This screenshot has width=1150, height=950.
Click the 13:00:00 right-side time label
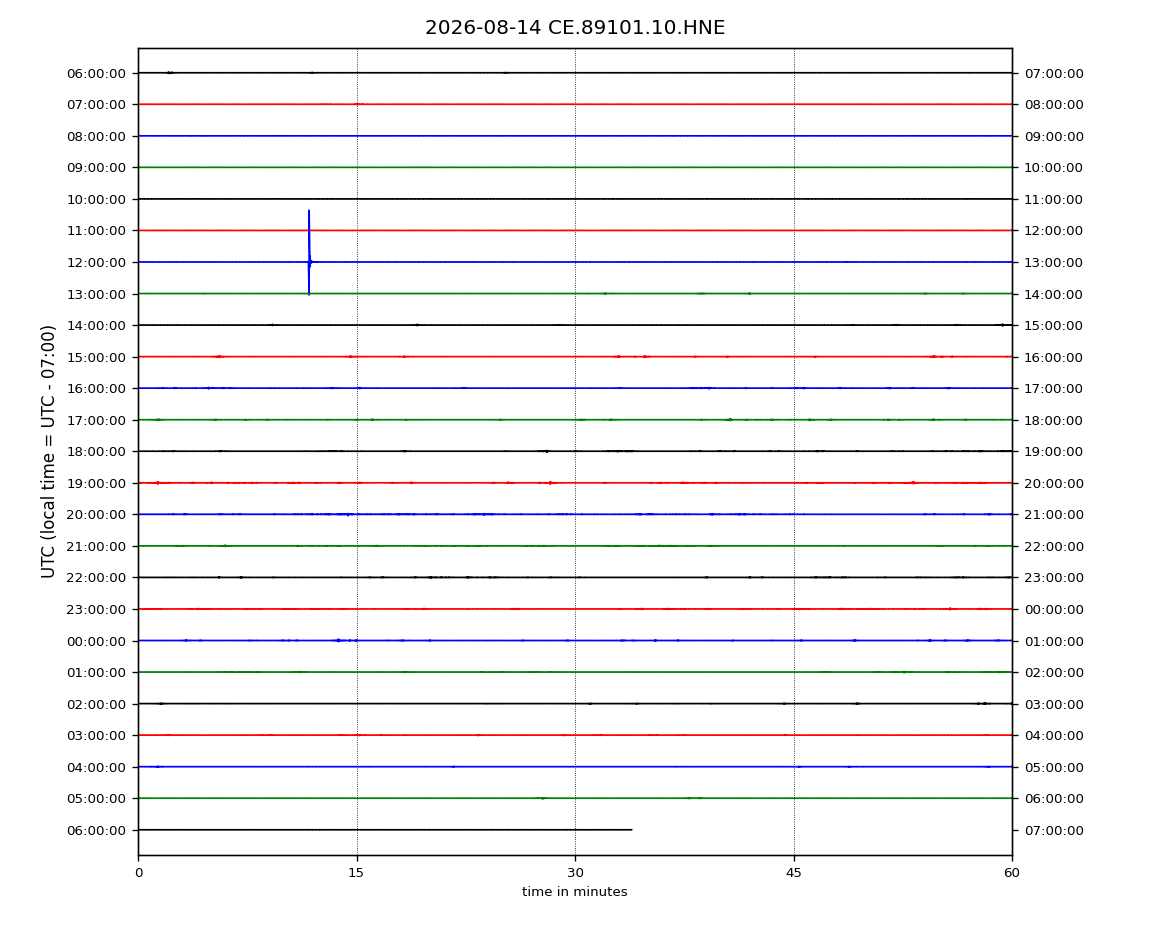pyautogui.click(x=1053, y=263)
